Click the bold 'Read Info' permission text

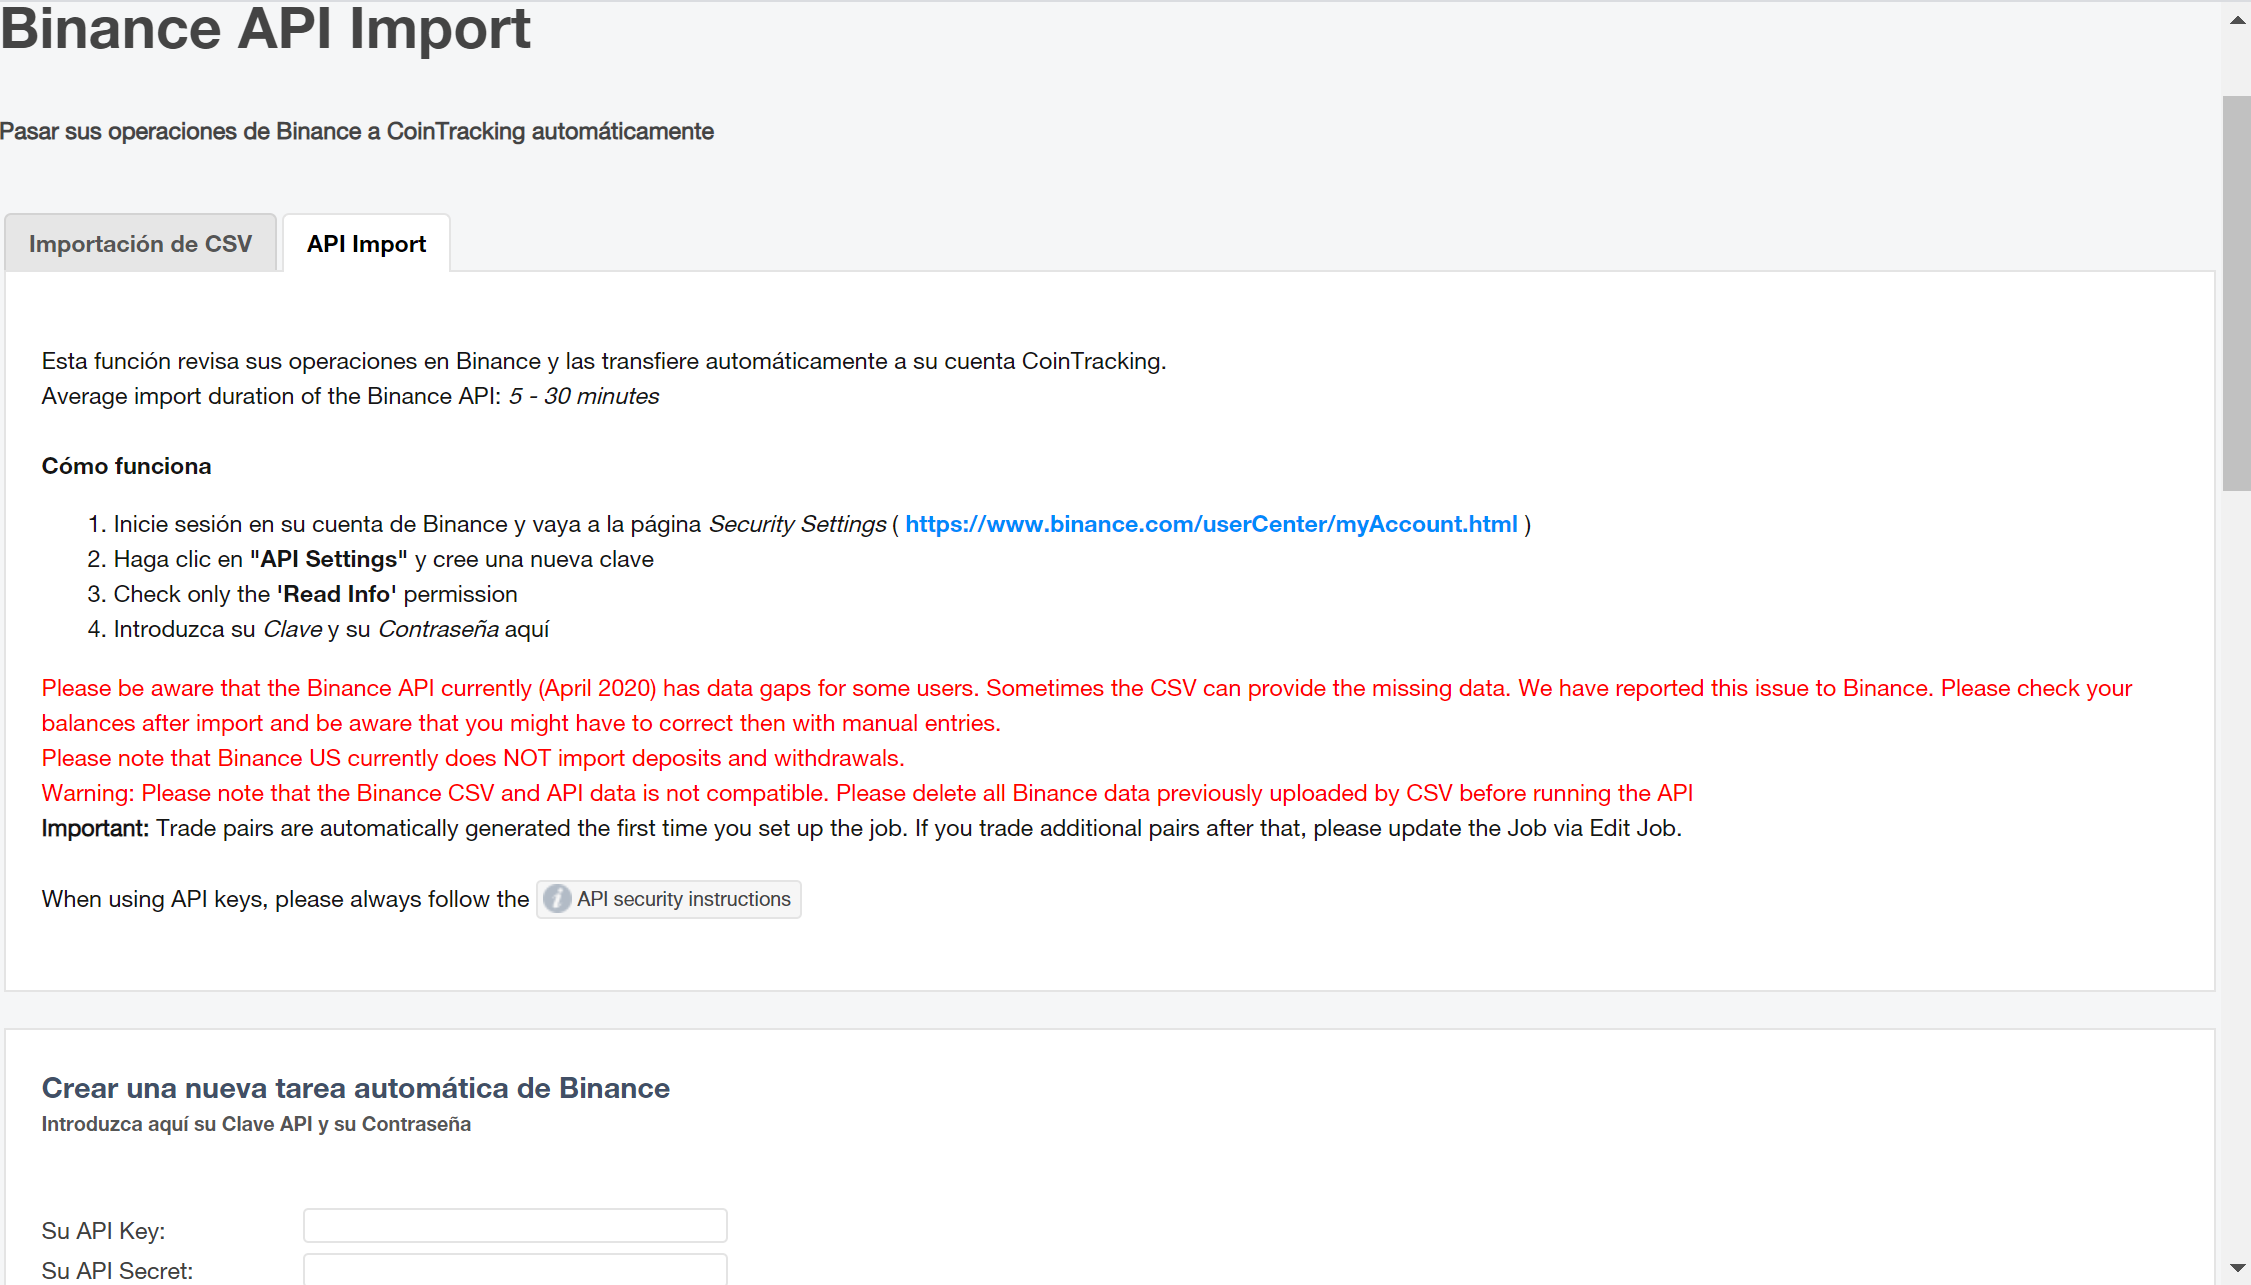(337, 594)
